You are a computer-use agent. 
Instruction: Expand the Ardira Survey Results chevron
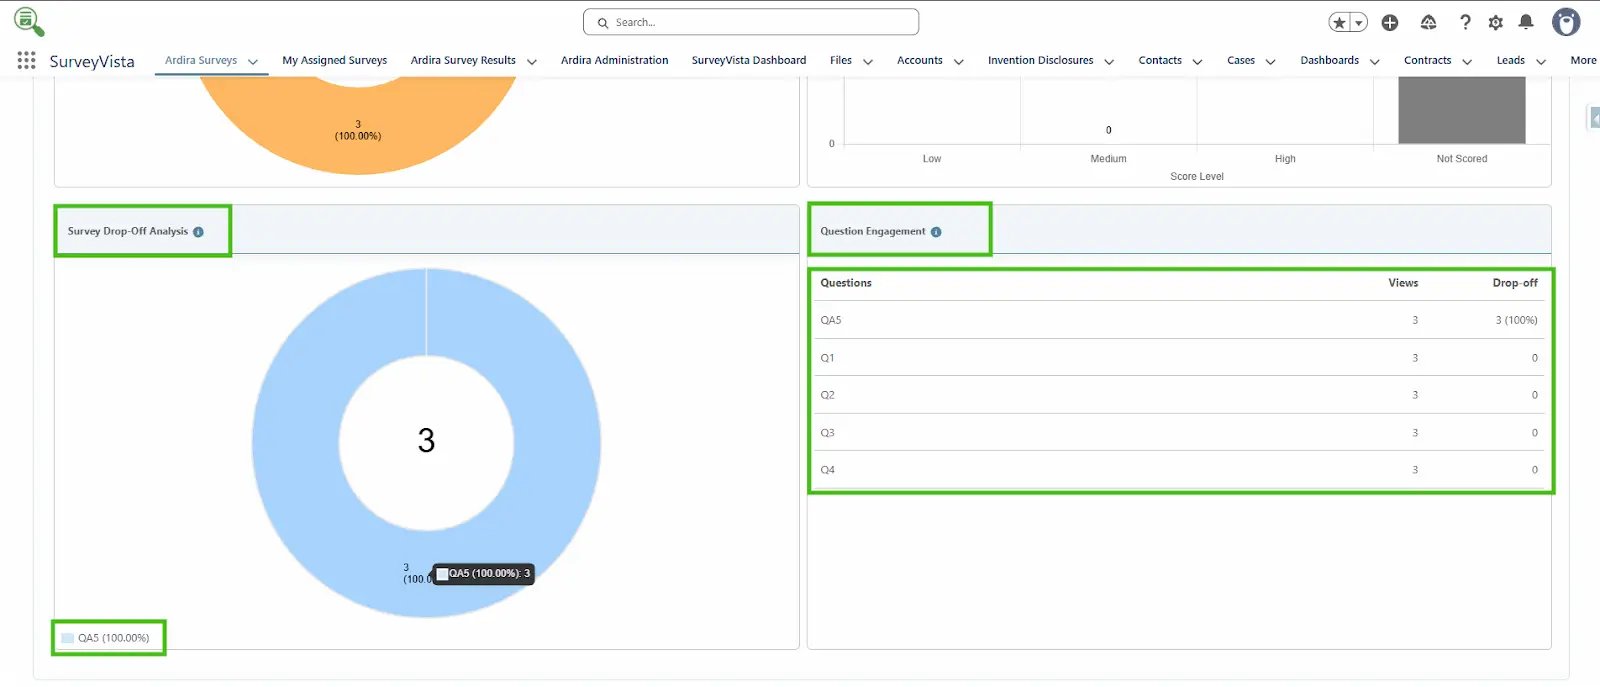click(x=532, y=62)
